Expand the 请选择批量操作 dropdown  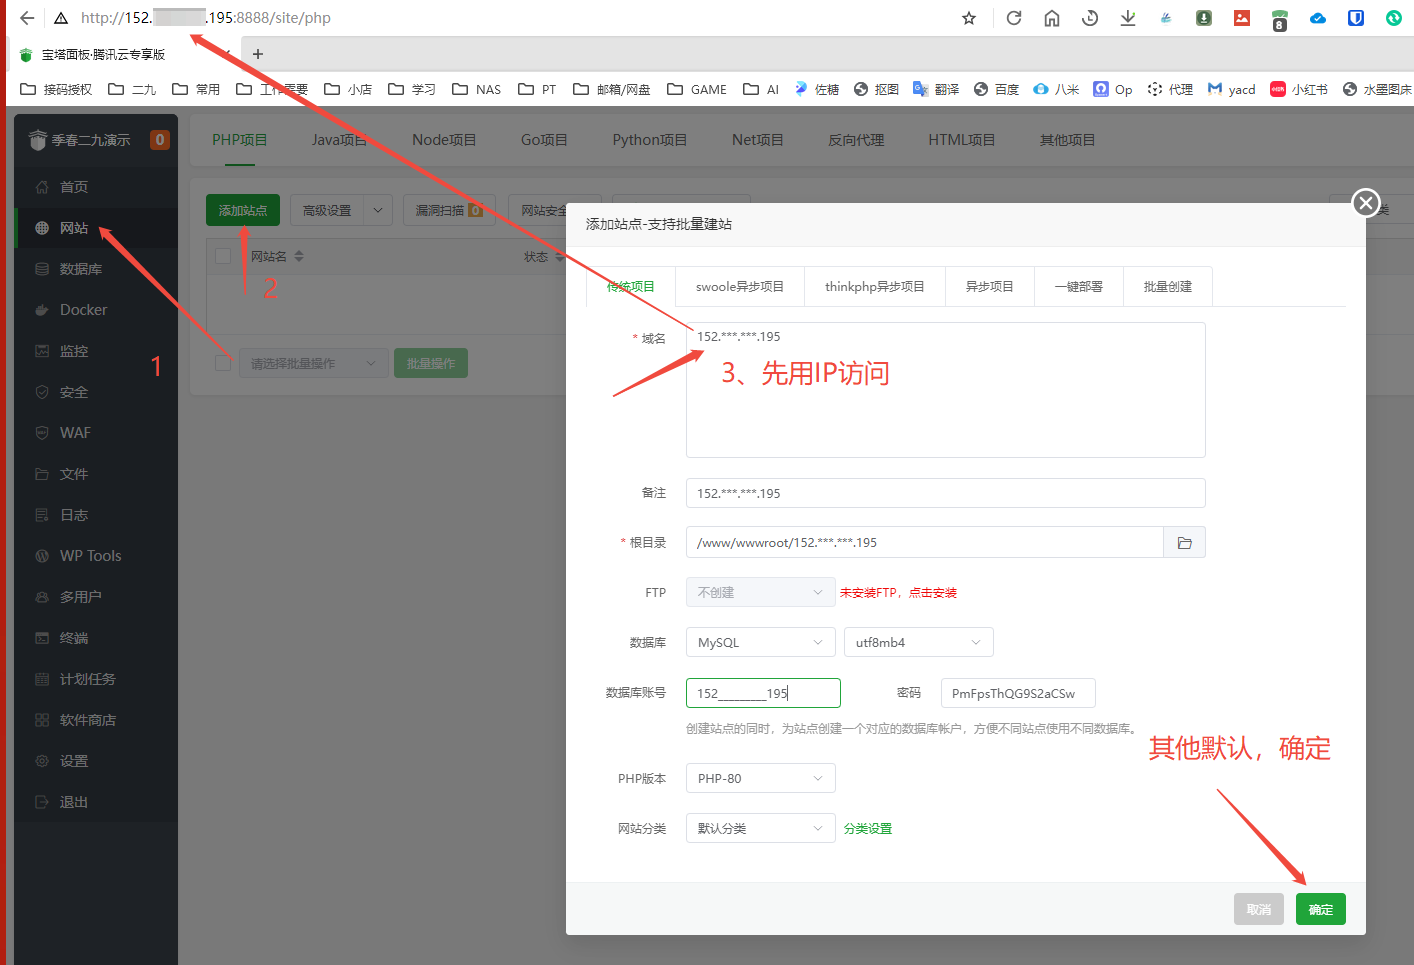pos(312,363)
